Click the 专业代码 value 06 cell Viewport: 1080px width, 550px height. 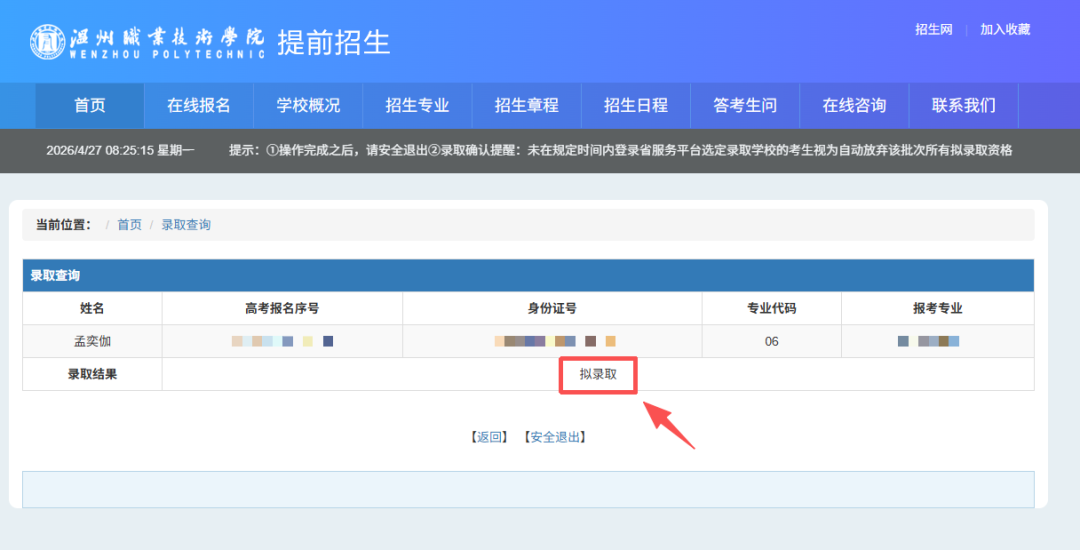pyautogui.click(x=771, y=341)
